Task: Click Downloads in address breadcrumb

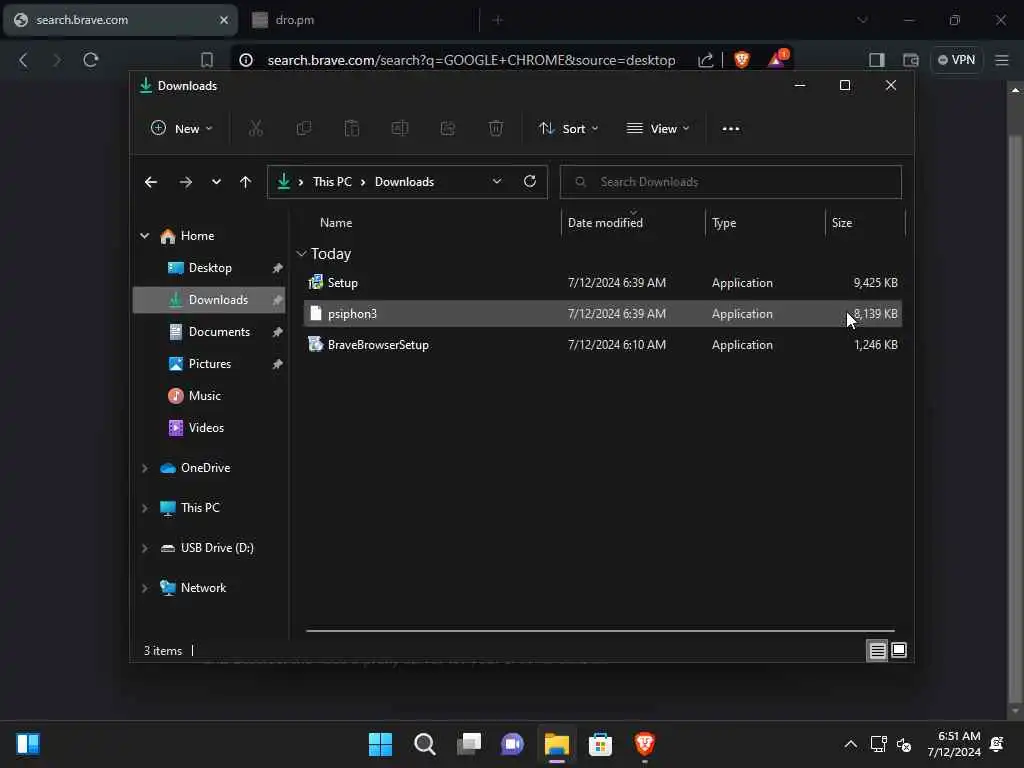Action: [404, 182]
